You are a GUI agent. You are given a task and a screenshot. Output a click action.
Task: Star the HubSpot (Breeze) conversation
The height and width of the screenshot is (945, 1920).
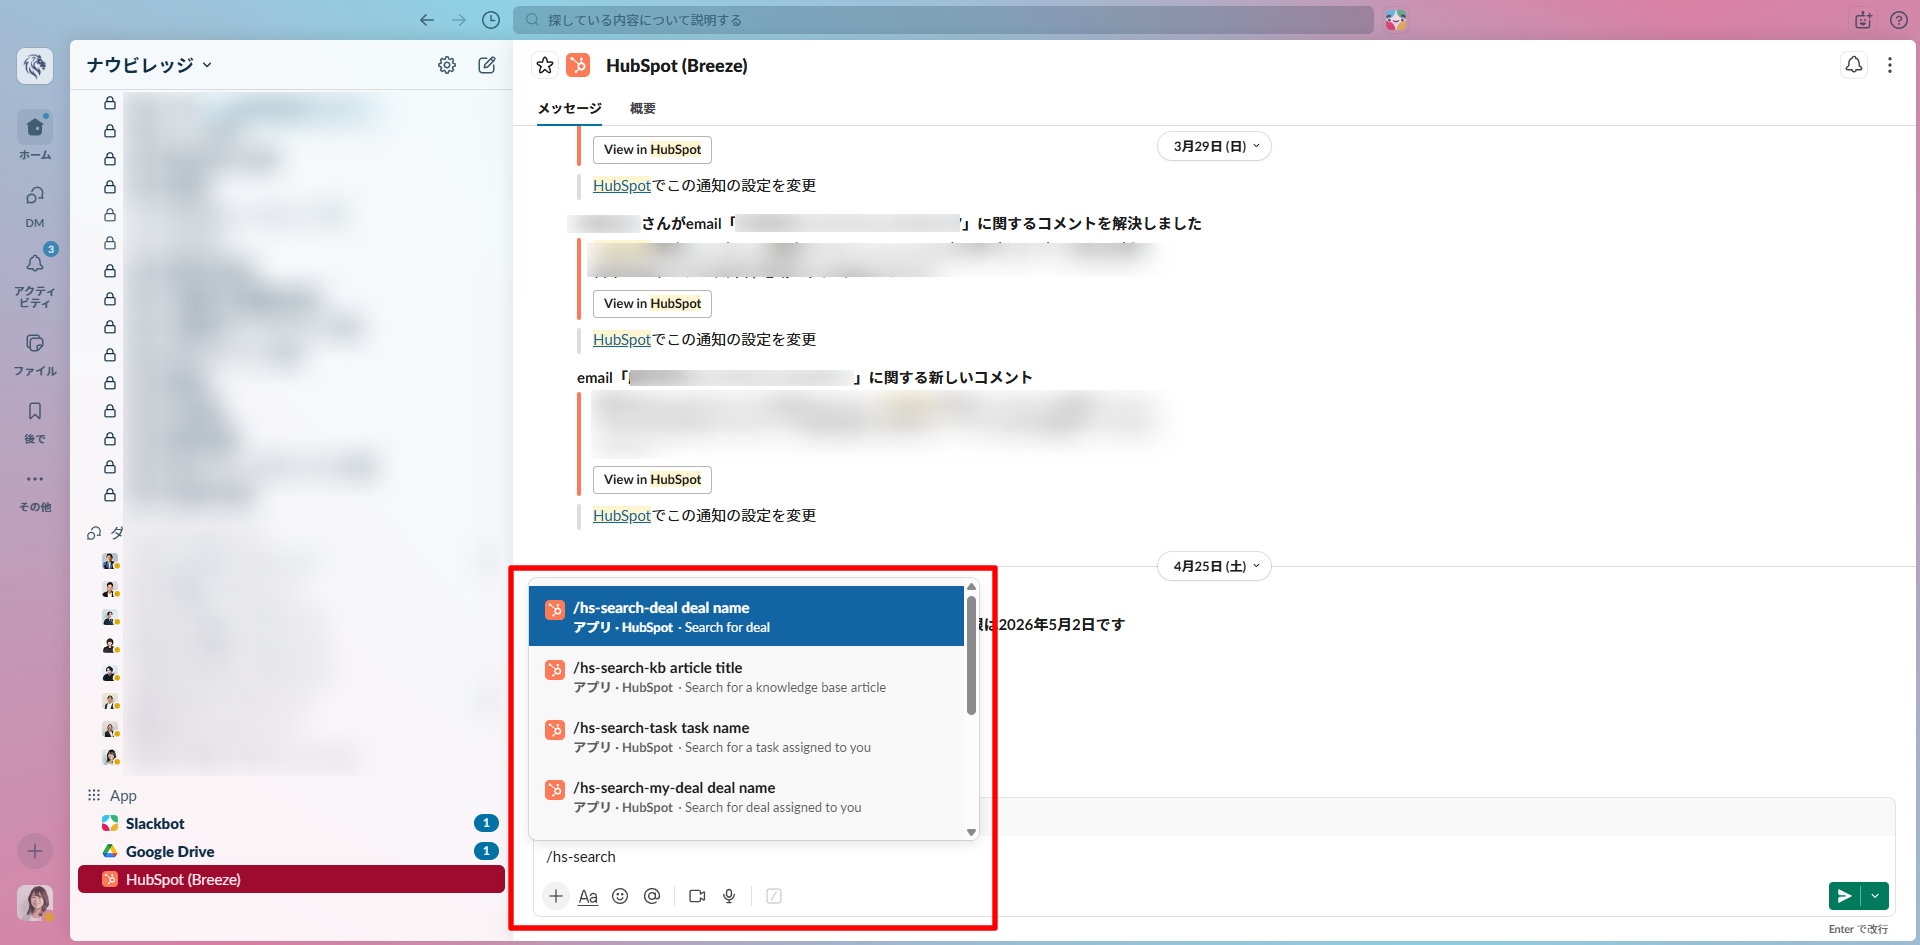point(545,65)
